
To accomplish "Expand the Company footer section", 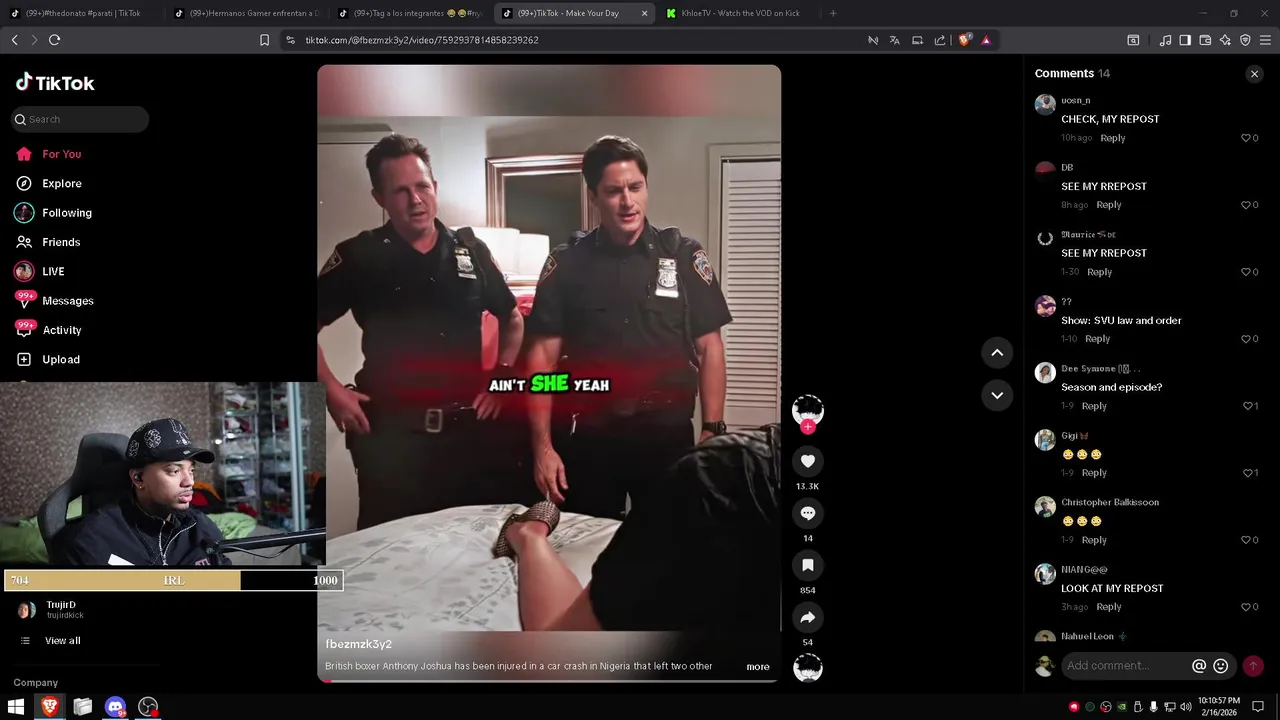I will [x=35, y=683].
